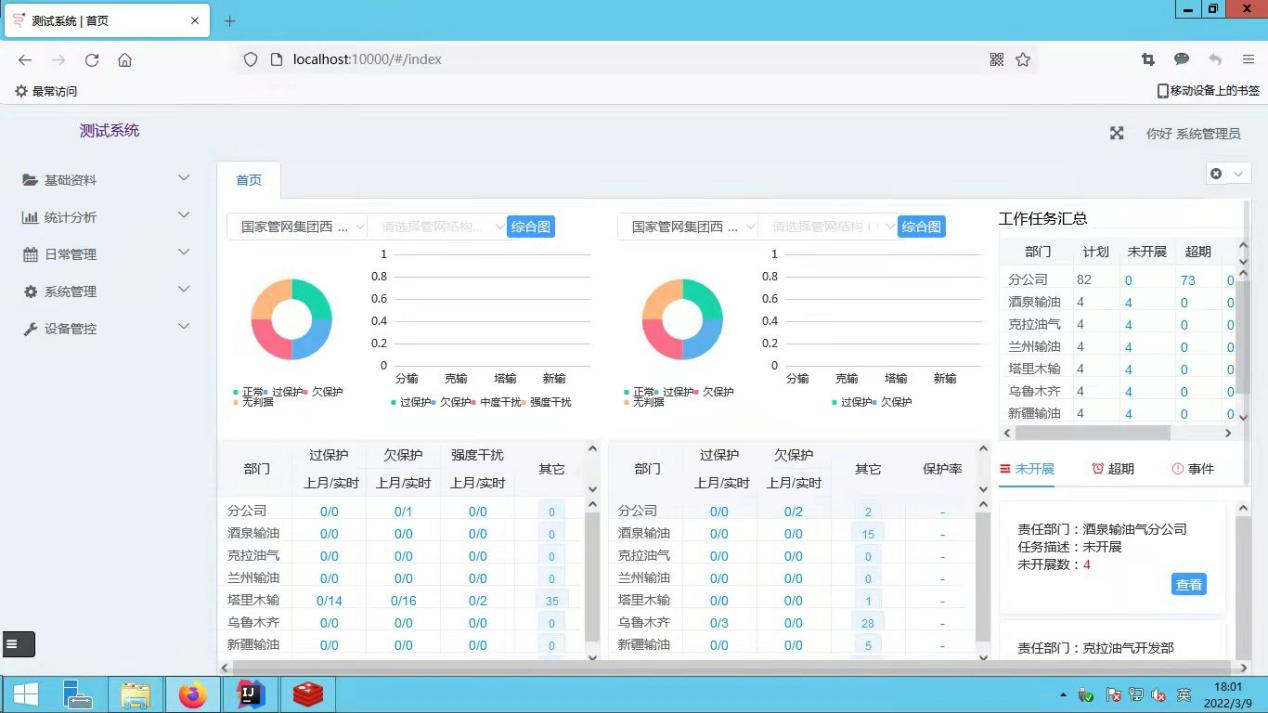Open the QR code icon in address bar
This screenshot has width=1268, height=713.
996,60
